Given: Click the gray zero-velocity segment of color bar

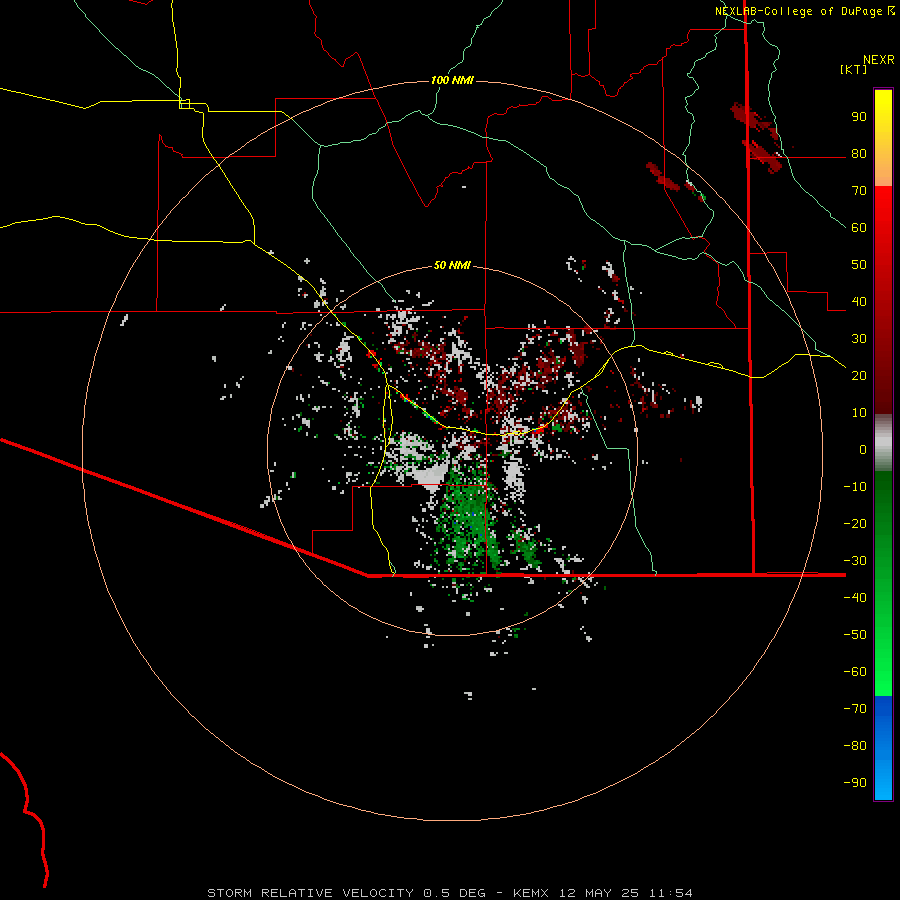Looking at the screenshot, I should 883,443.
